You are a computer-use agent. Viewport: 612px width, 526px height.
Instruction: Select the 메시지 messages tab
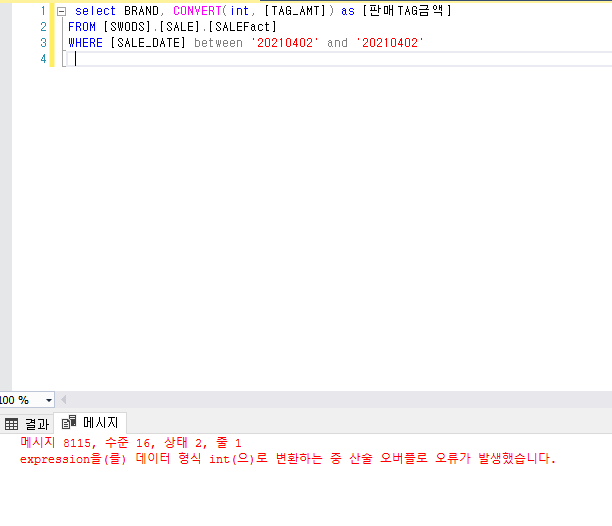click(x=90, y=423)
